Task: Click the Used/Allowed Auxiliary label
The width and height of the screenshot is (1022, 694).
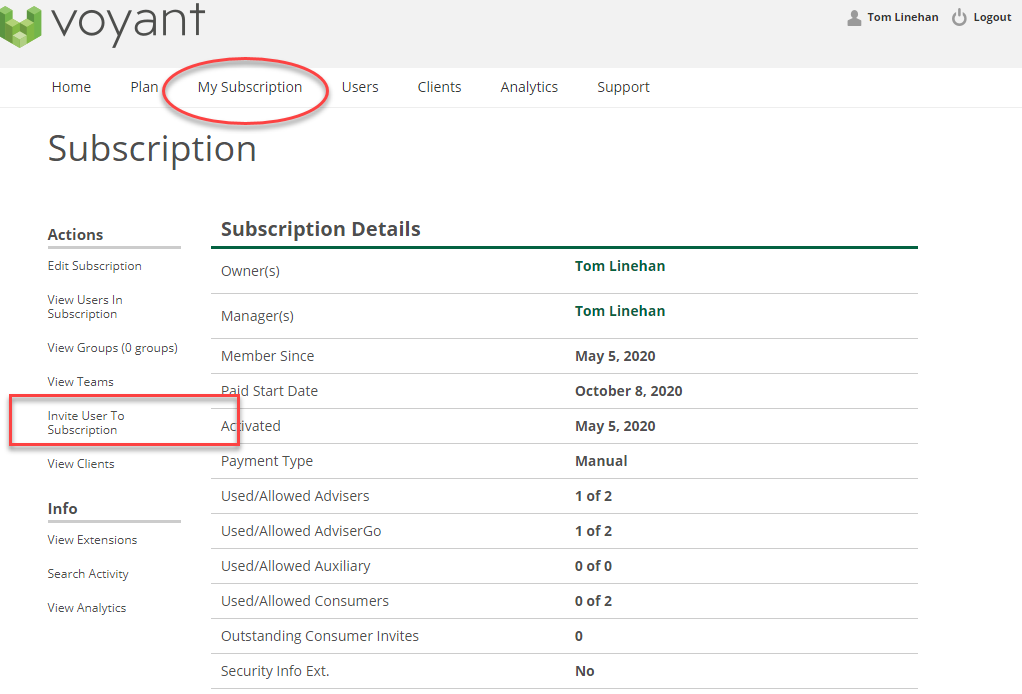Action: click(x=296, y=566)
